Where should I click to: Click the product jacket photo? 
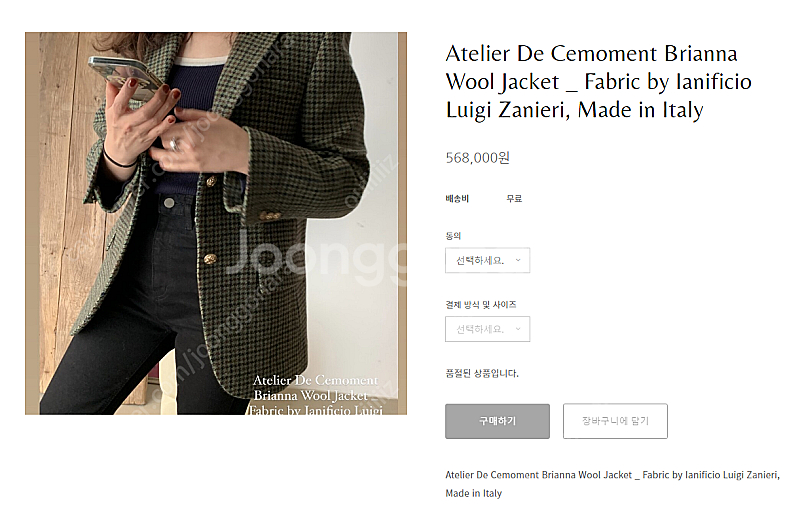pyautogui.click(x=216, y=223)
